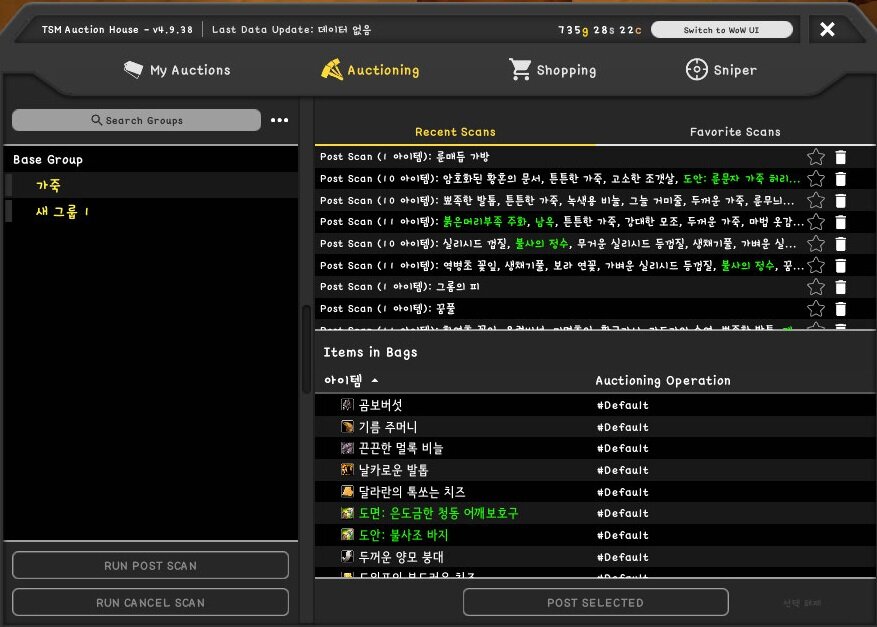This screenshot has height=627, width=877.
Task: Click the TSM Auction House version title
Action: [117, 30]
